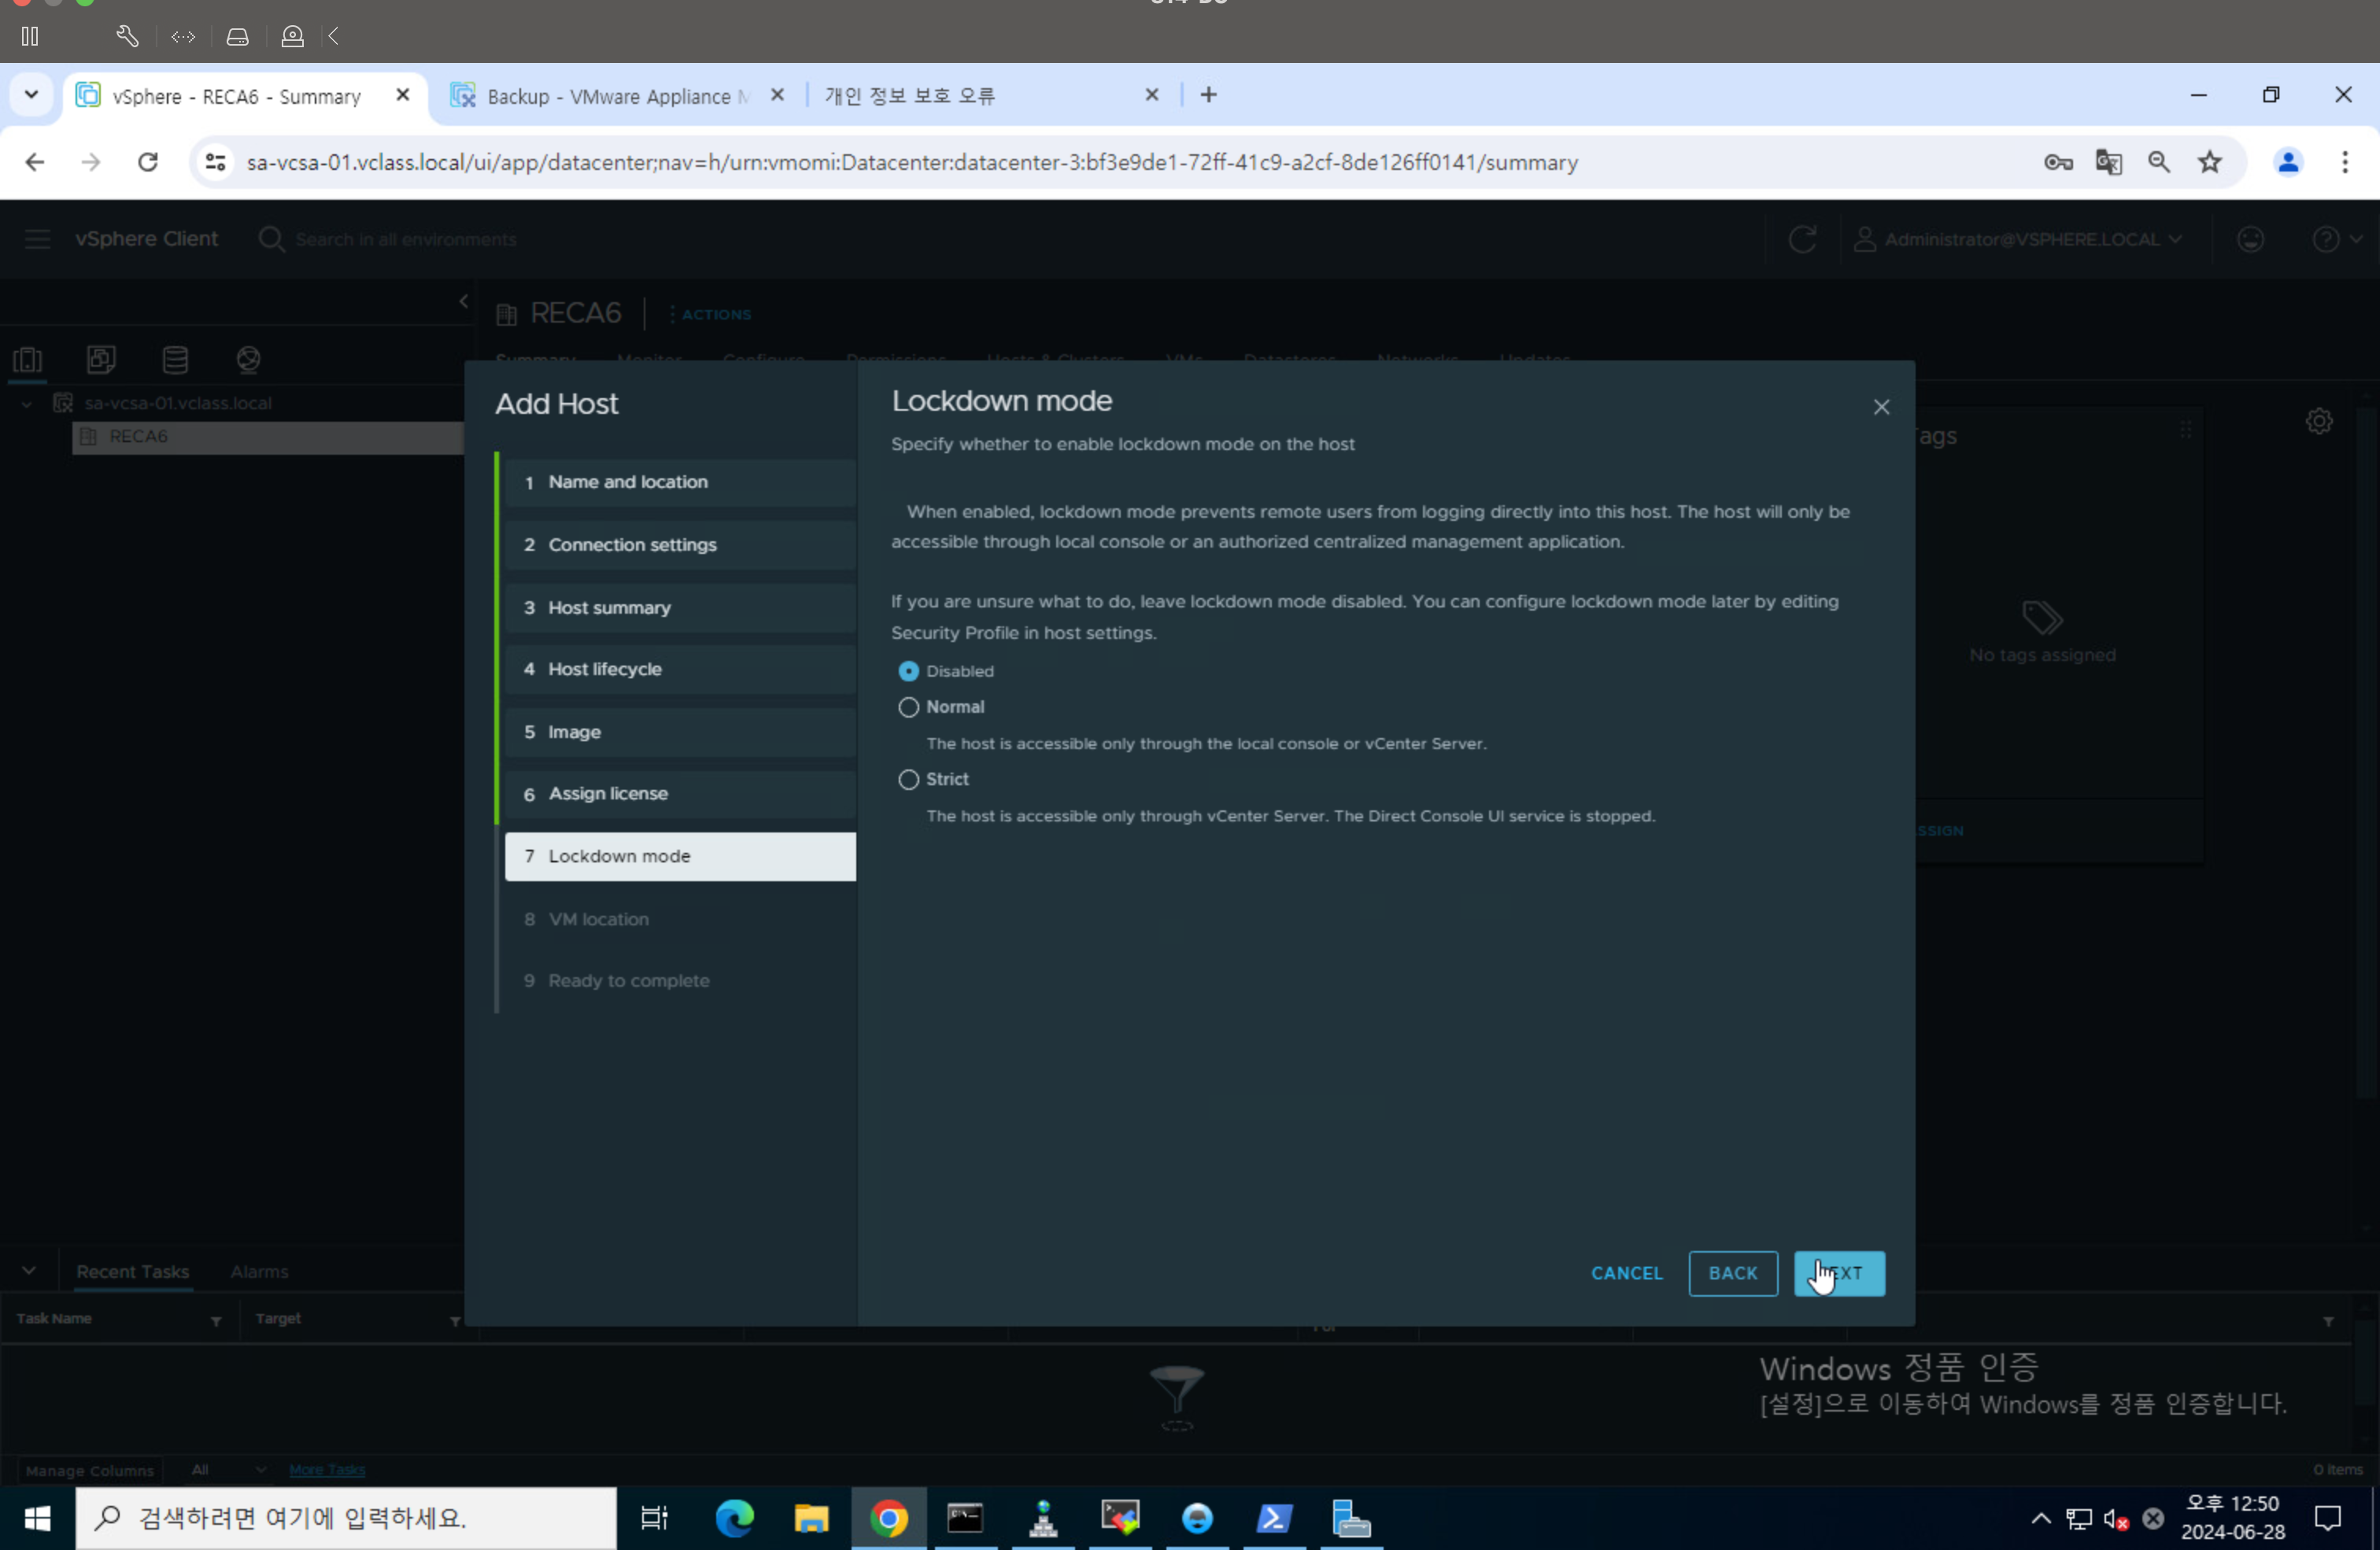Image resolution: width=2380 pixels, height=1550 pixels.
Task: Expand the system tray hidden icons chevron
Action: click(2041, 1518)
